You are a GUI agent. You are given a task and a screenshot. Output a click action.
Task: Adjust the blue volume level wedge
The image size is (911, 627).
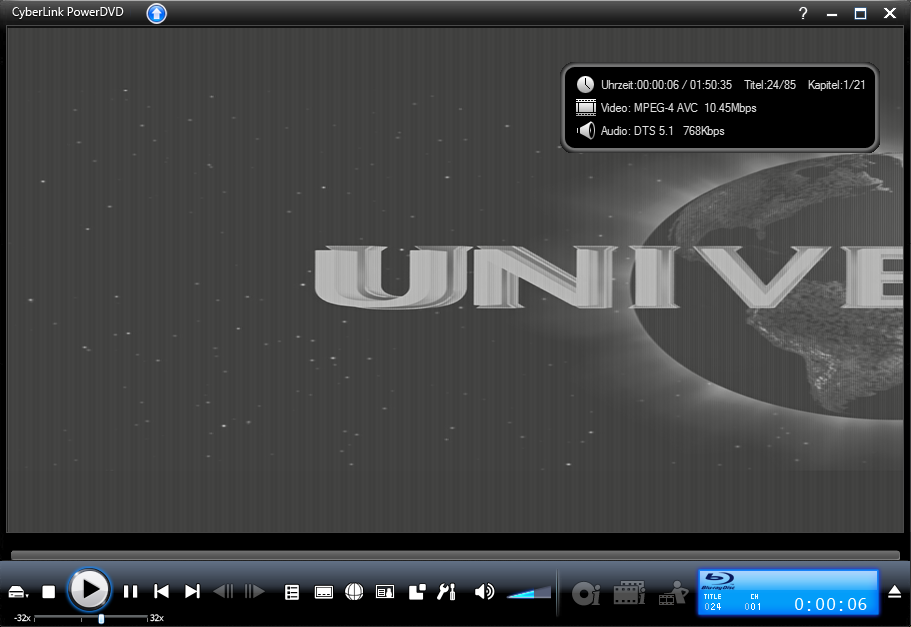pos(529,593)
